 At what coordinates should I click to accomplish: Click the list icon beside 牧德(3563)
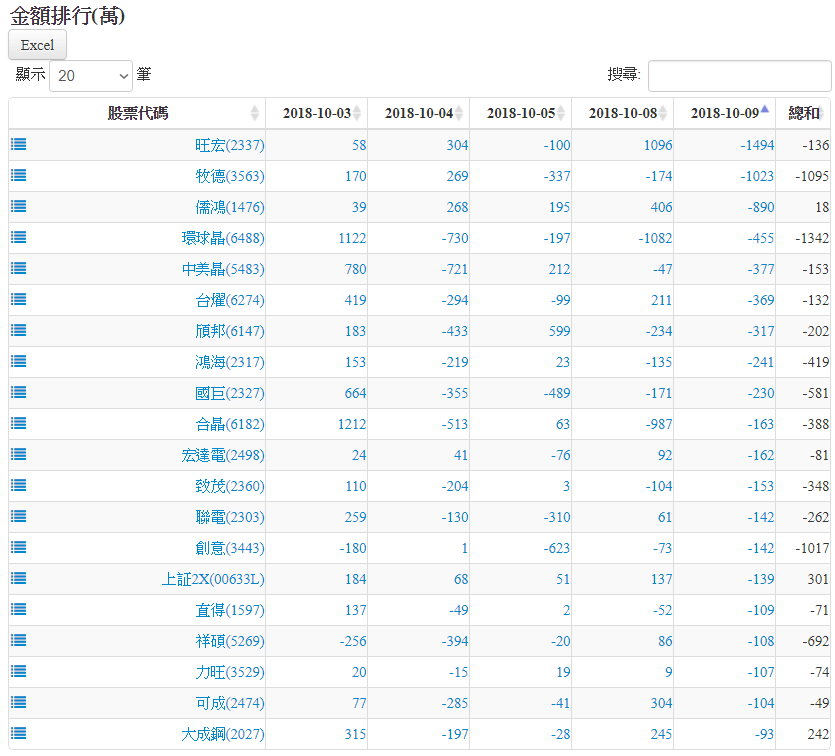[x=19, y=175]
